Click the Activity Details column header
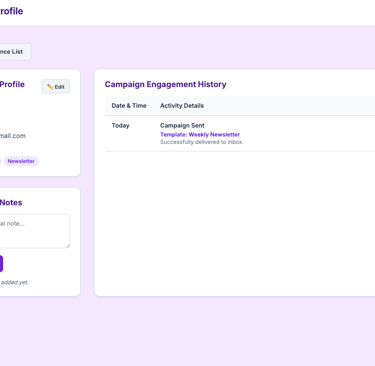375x366 pixels. click(182, 106)
